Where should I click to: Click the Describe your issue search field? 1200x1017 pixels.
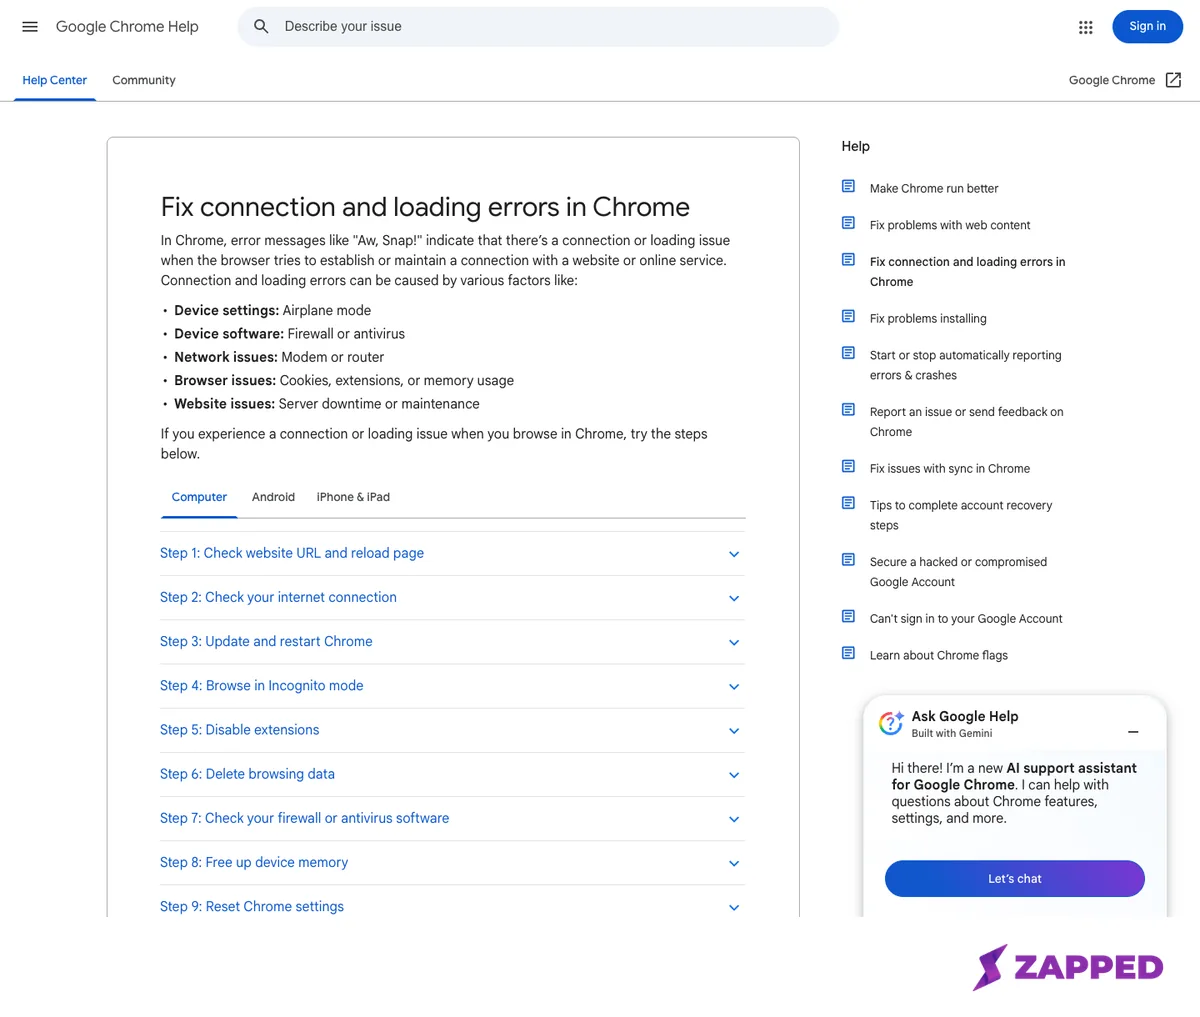[538, 27]
